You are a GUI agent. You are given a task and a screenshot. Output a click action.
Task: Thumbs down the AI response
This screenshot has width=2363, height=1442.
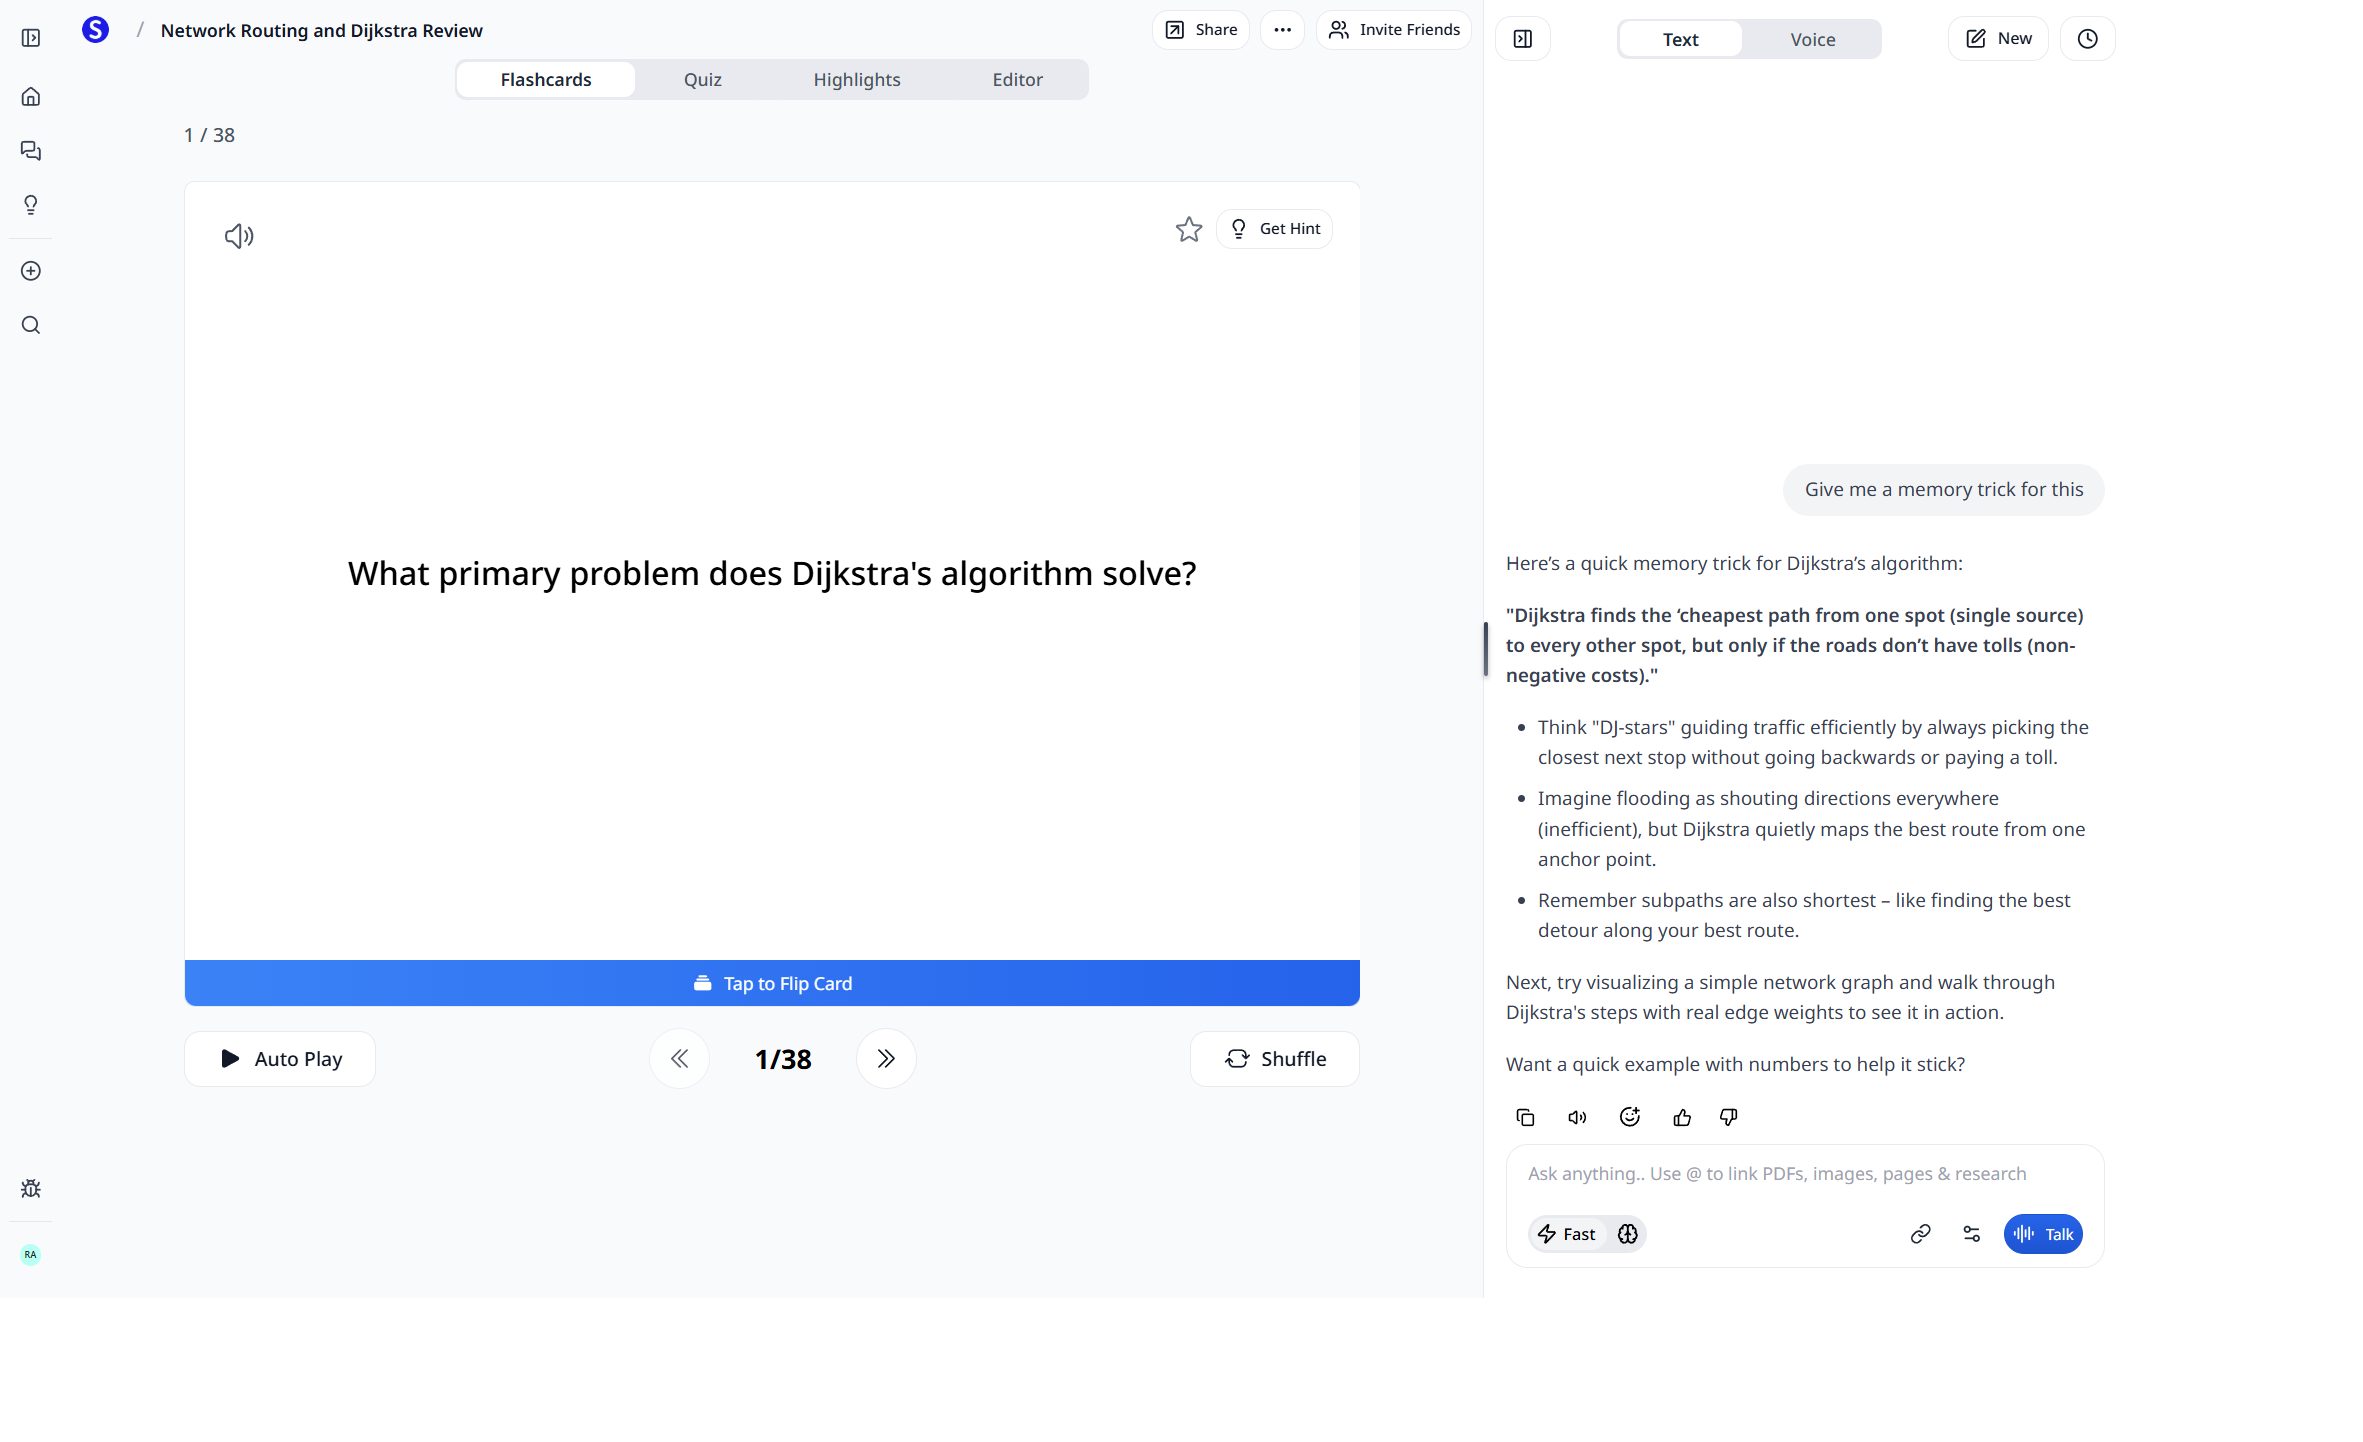[x=1728, y=1117]
